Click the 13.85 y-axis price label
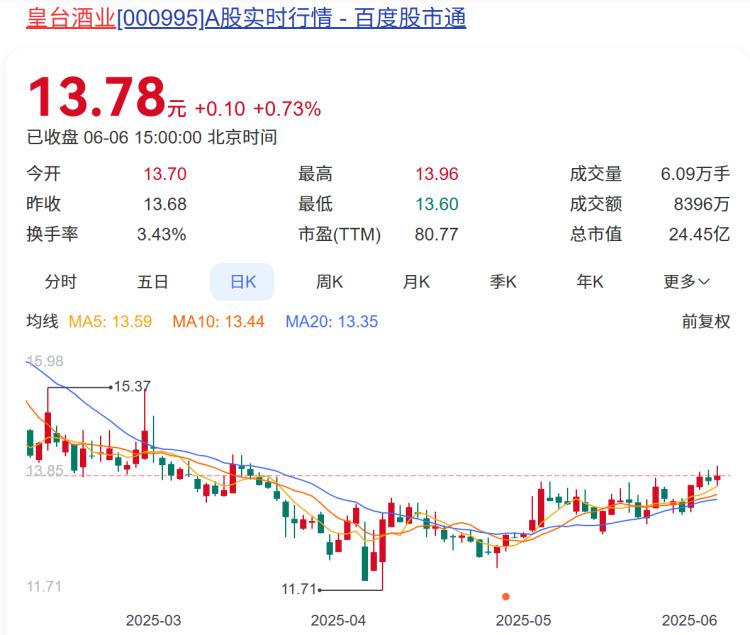Screen dimensions: 750x635 click(44, 471)
